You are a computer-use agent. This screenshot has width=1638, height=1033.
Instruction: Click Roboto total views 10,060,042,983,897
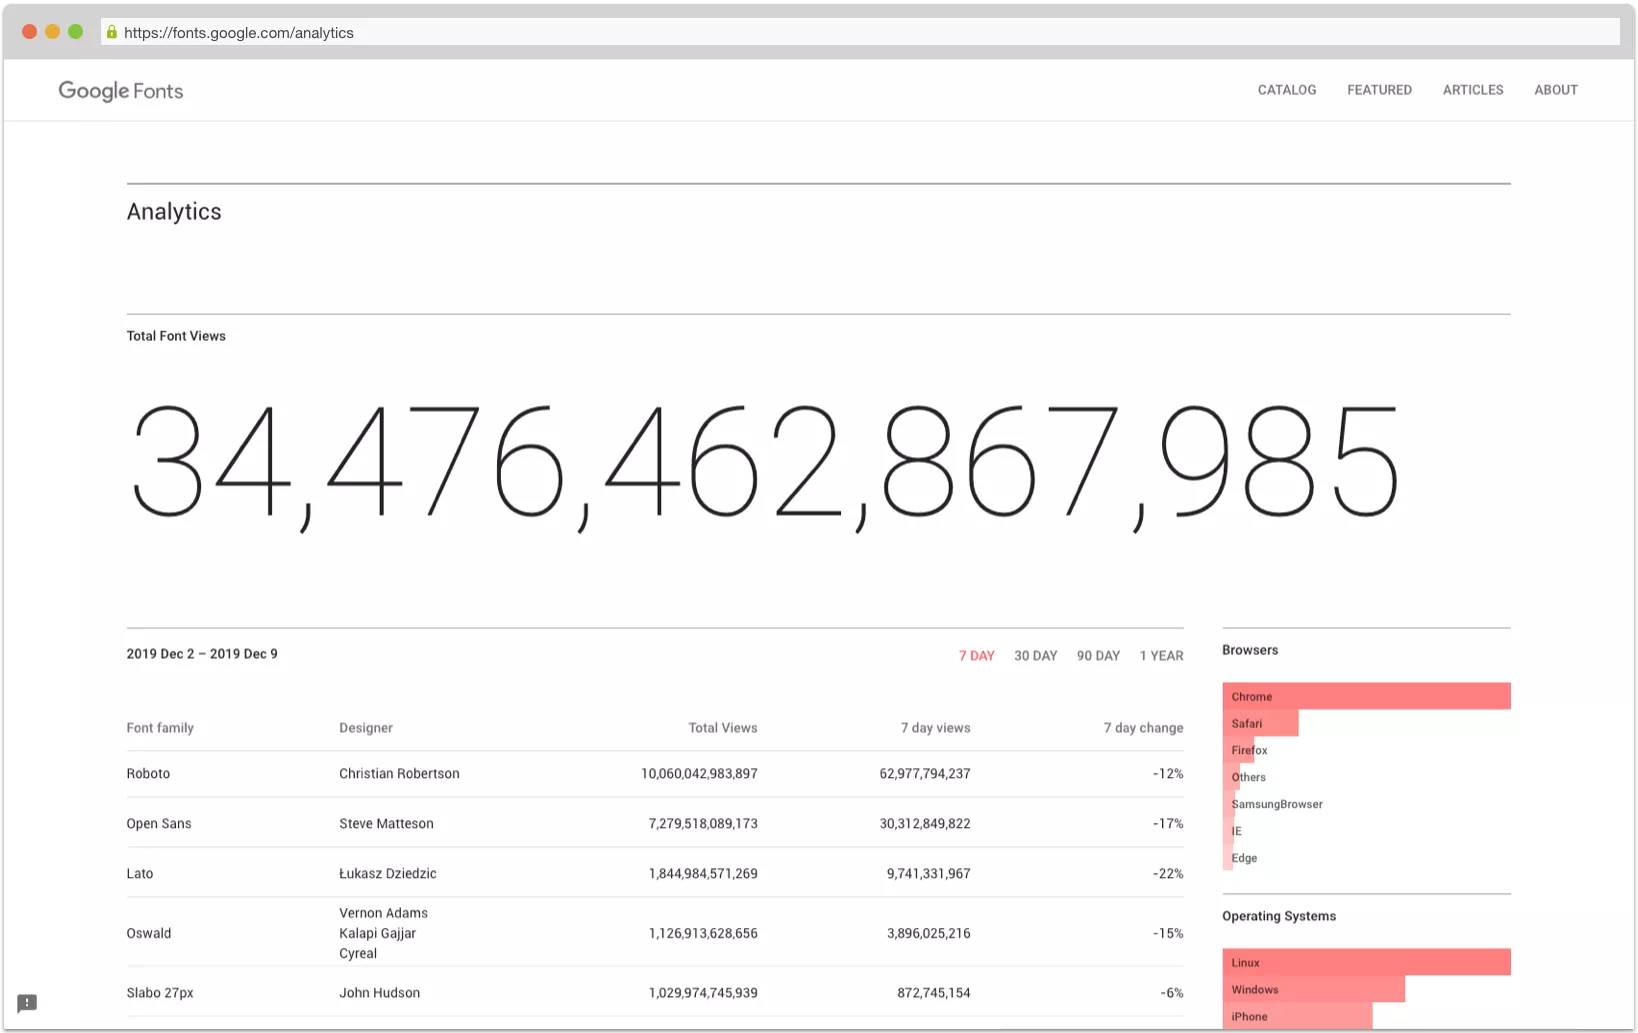point(699,774)
